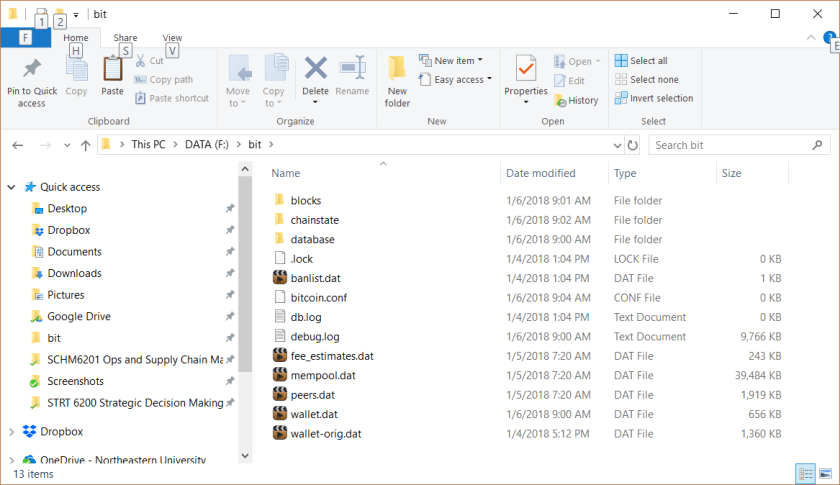Click the Paste clipboard icon
The height and width of the screenshot is (485, 840).
[x=112, y=71]
